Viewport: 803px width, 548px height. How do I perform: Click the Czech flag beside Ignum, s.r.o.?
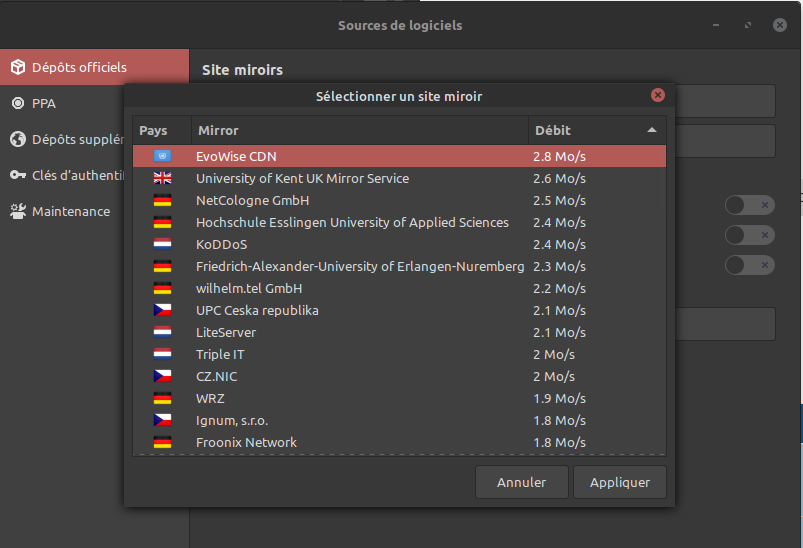[x=162, y=420]
